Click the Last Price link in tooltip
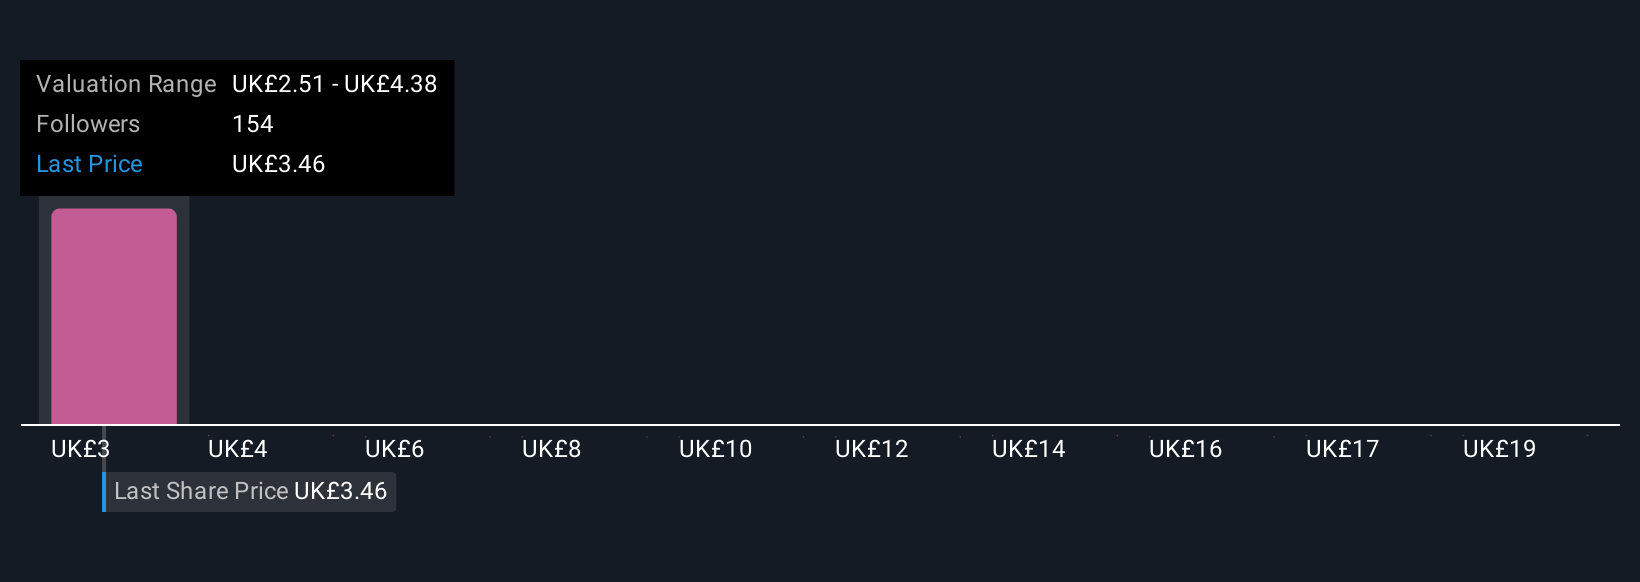The image size is (1640, 582). [x=89, y=164]
